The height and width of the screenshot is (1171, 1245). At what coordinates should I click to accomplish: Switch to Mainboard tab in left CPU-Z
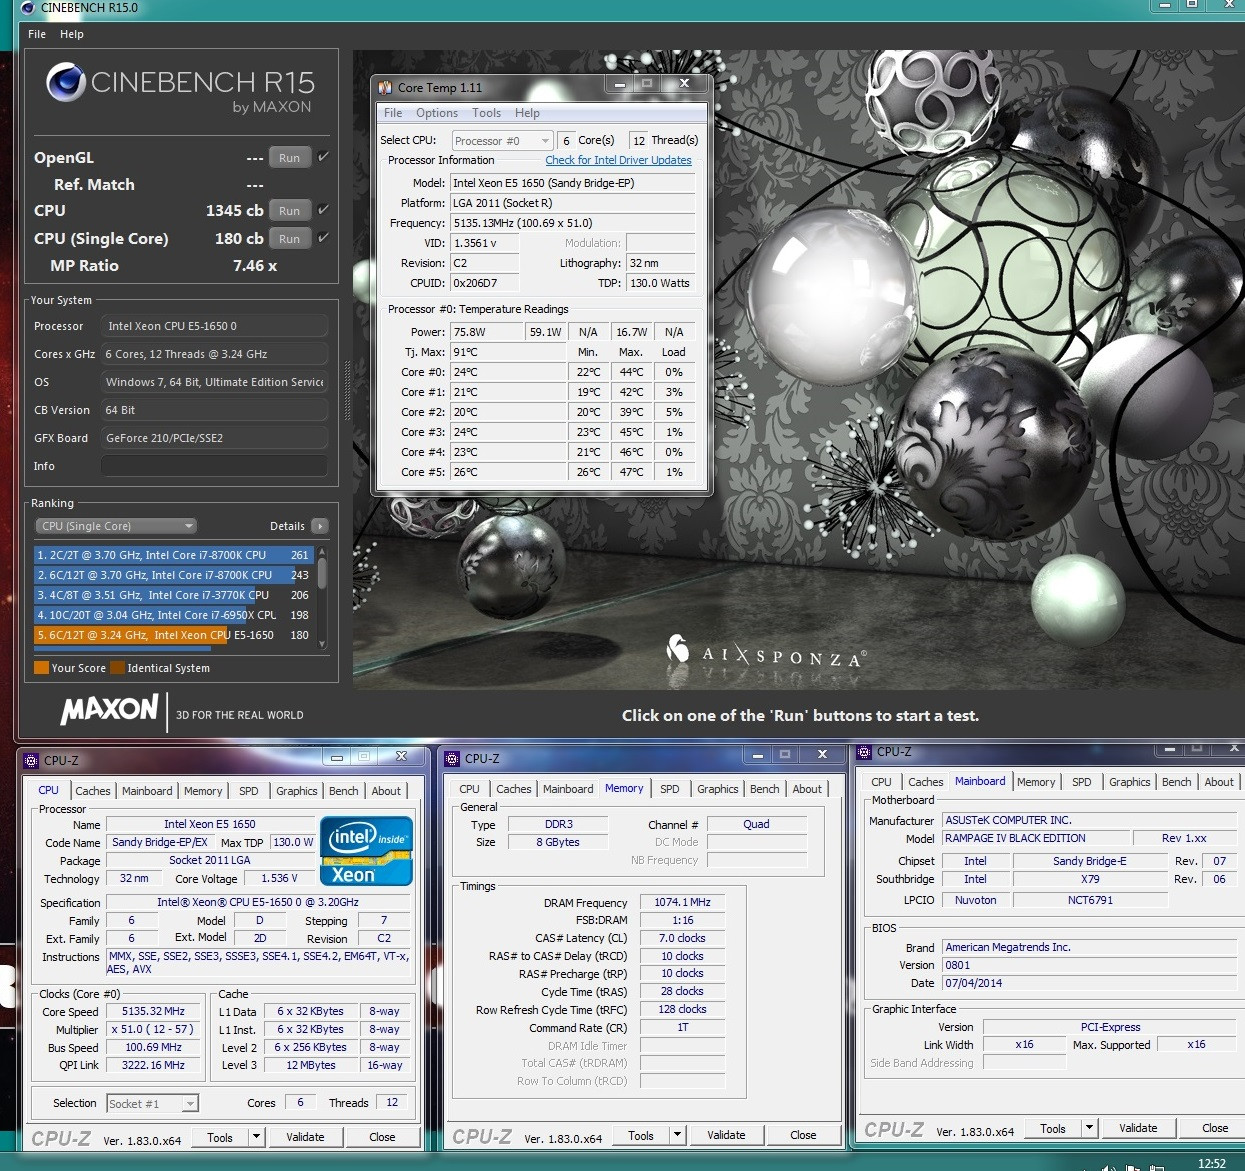[x=147, y=791]
